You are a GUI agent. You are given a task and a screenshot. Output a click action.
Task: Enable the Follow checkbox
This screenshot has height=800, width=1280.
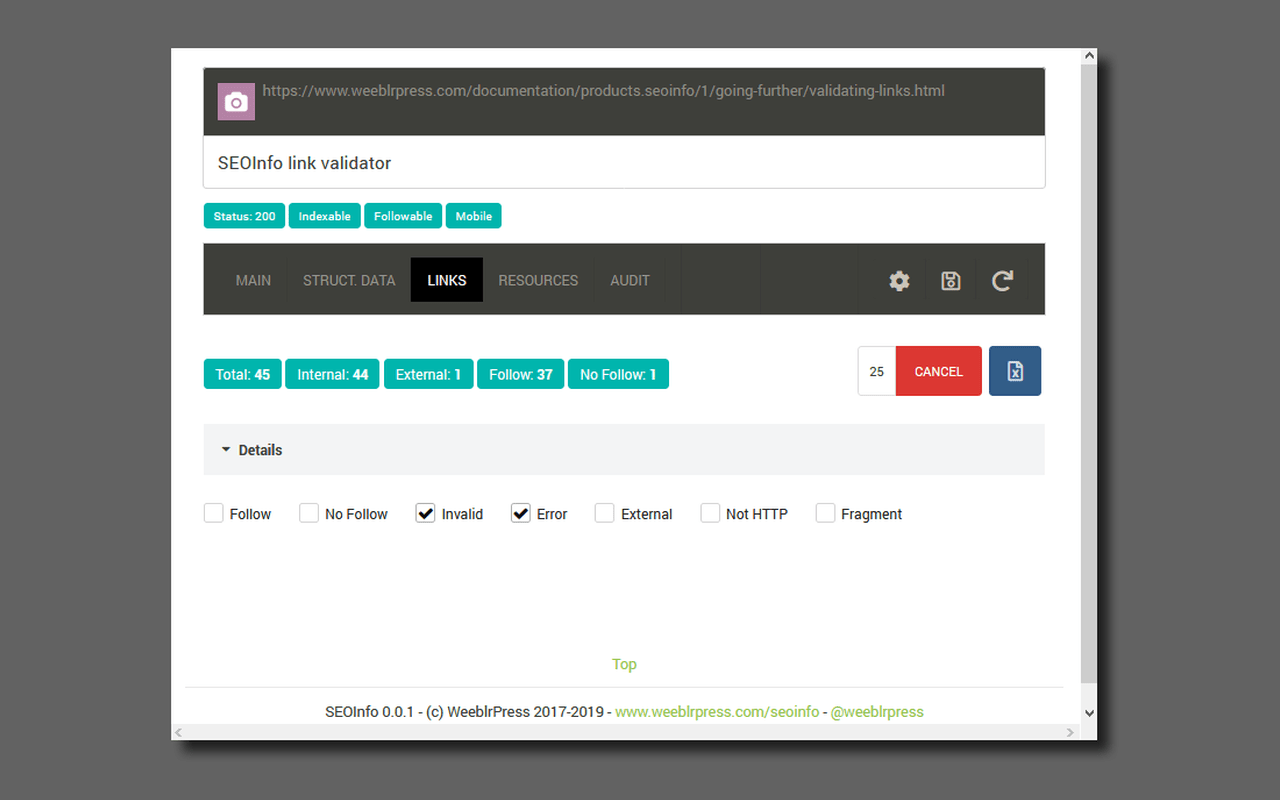(213, 513)
